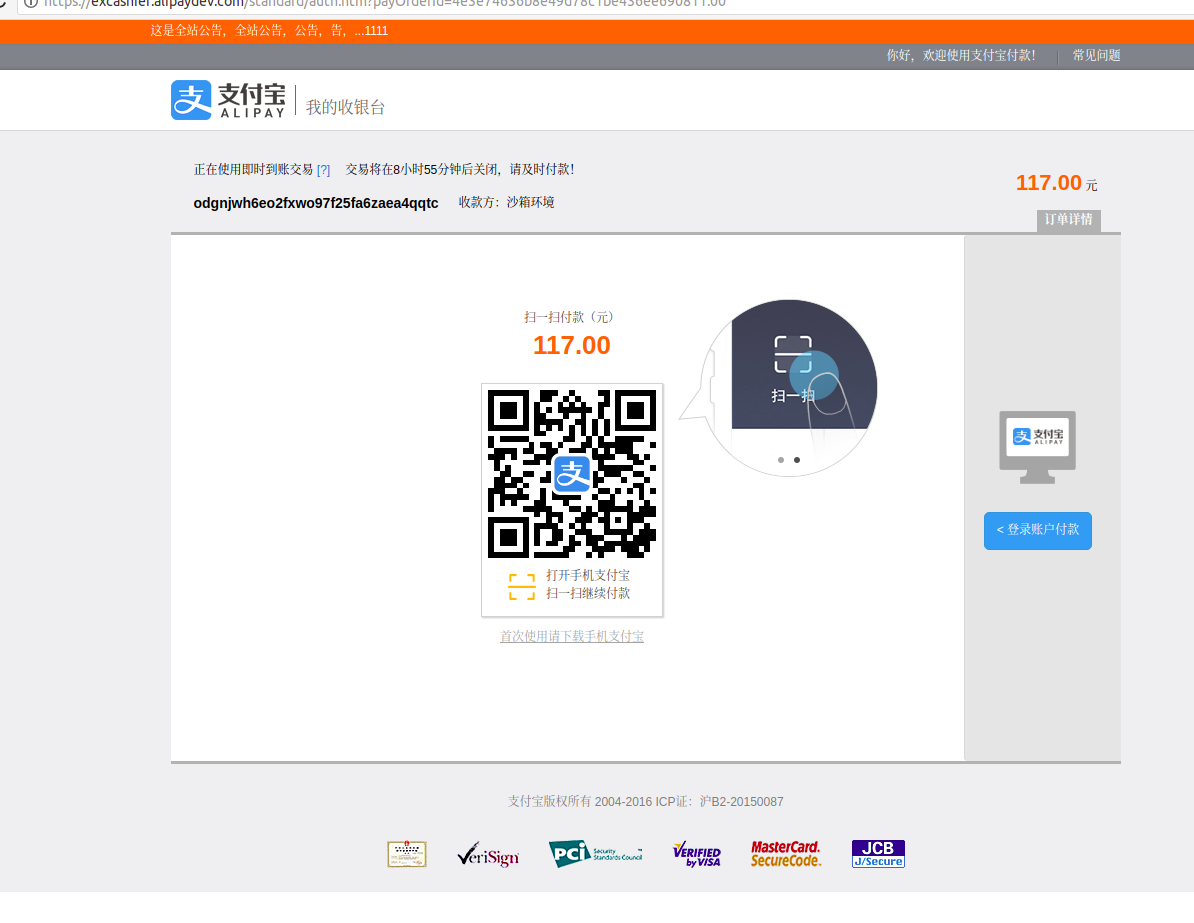Click the certificate badge icon in the footer

(407, 854)
